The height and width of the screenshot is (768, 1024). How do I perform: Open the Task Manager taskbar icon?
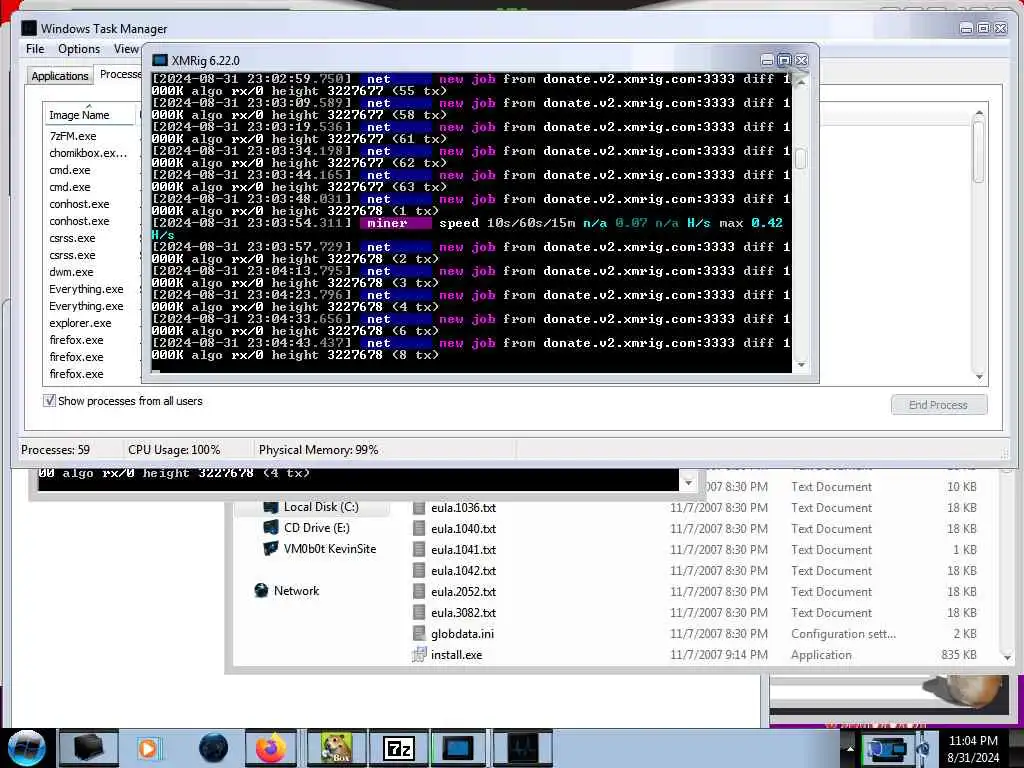tap(522, 748)
